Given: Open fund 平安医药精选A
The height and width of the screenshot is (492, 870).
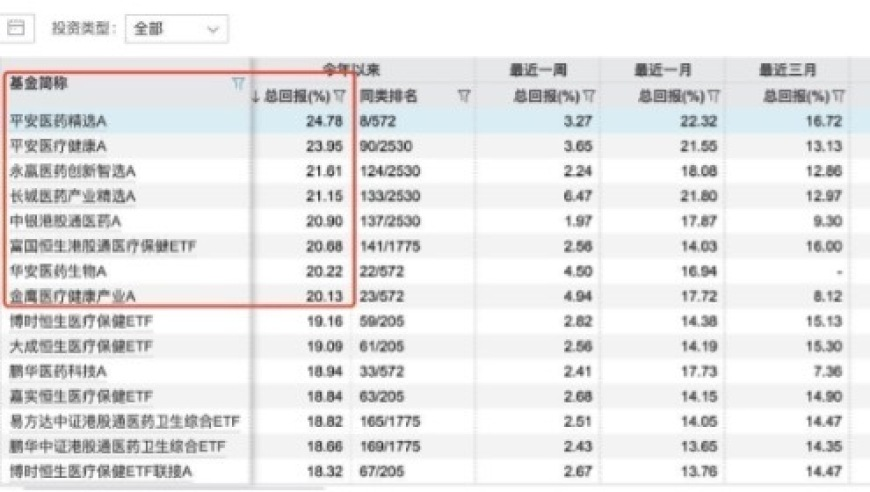Looking at the screenshot, I should [x=58, y=121].
